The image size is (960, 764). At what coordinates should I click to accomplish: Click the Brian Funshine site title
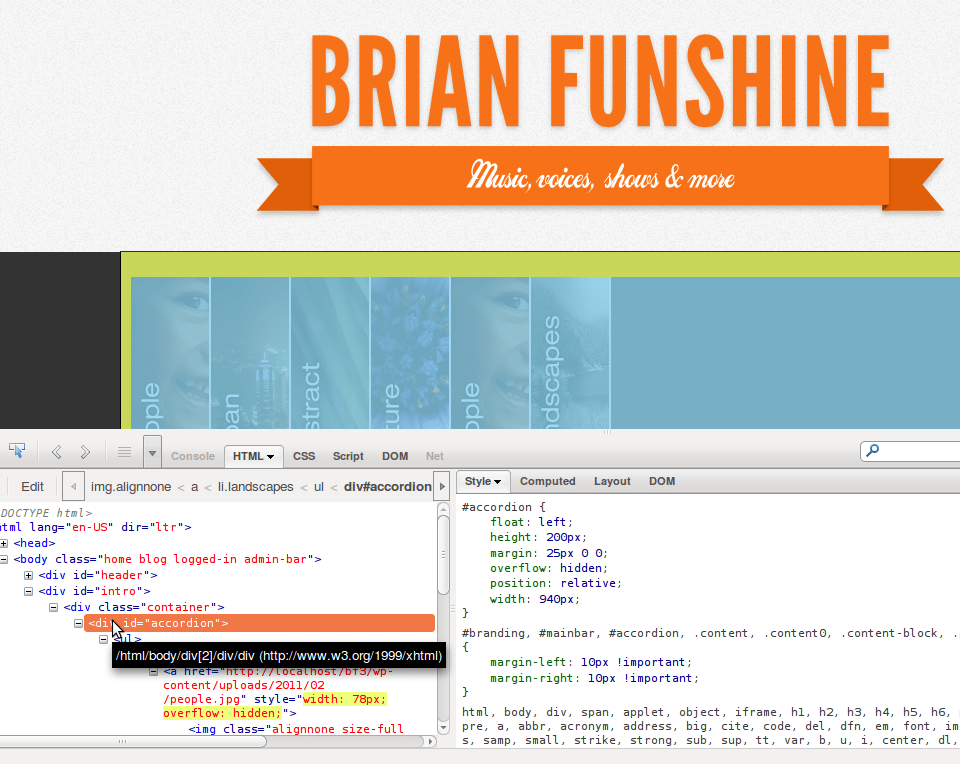click(x=601, y=81)
